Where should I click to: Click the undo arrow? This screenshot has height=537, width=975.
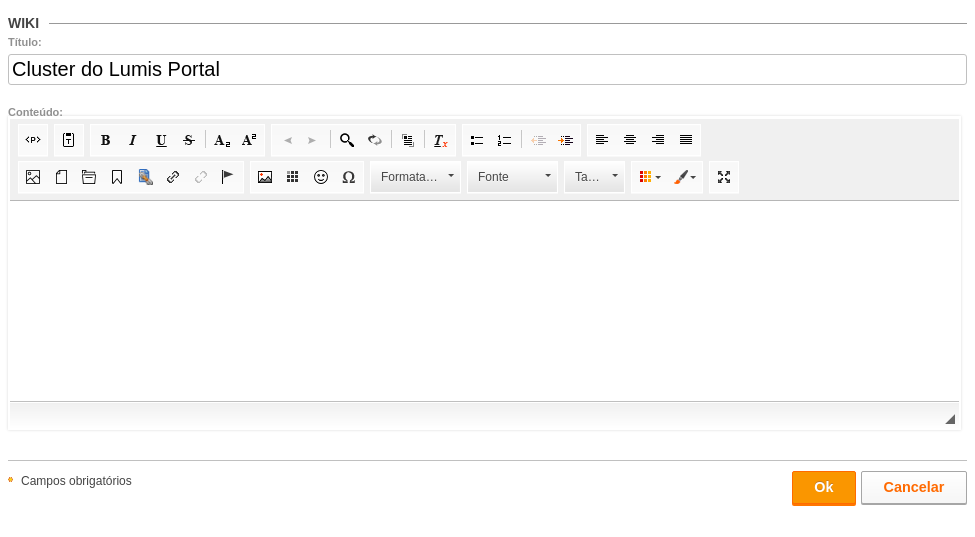[x=288, y=140]
